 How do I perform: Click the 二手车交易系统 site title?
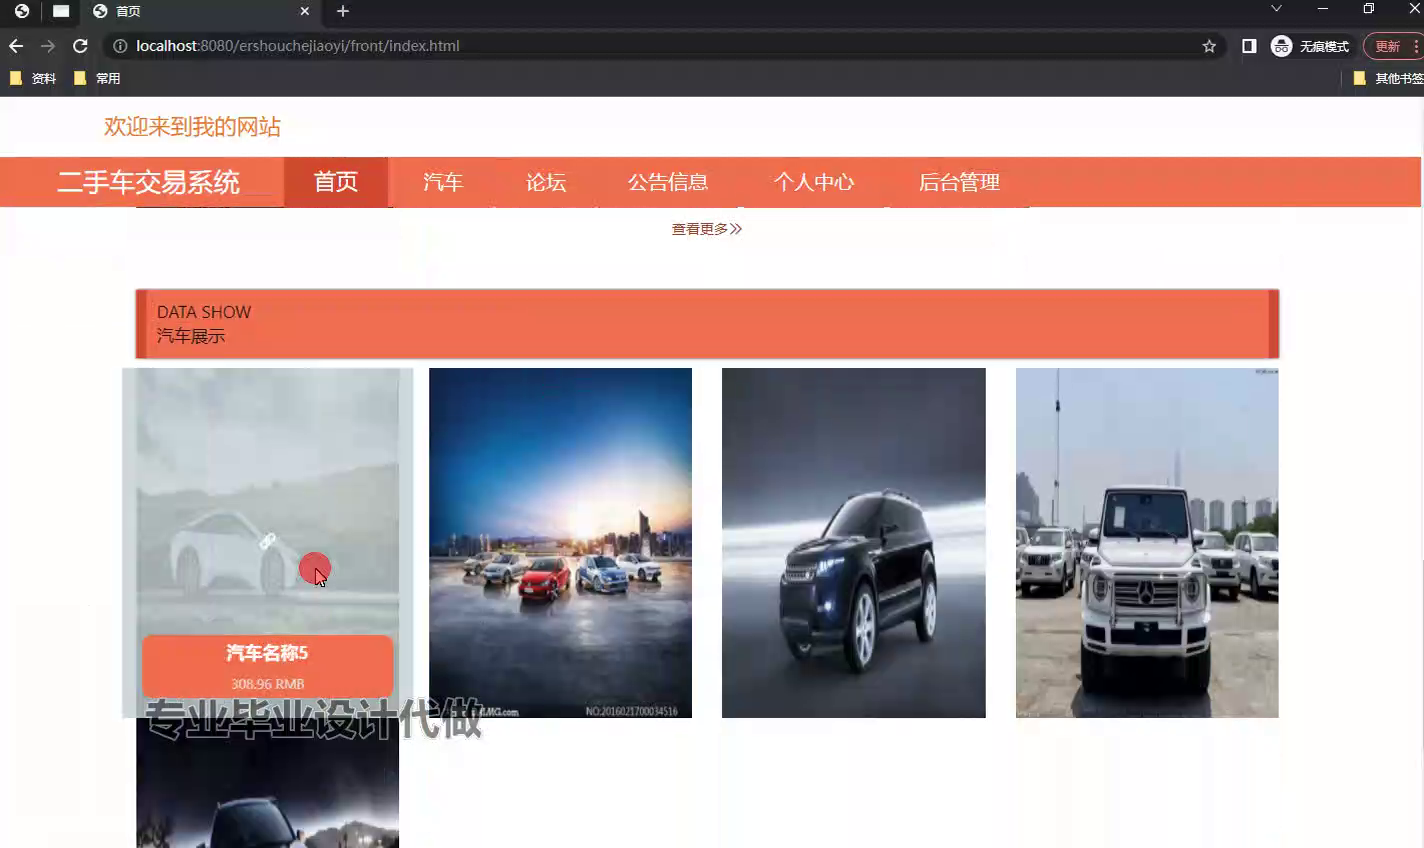(148, 182)
